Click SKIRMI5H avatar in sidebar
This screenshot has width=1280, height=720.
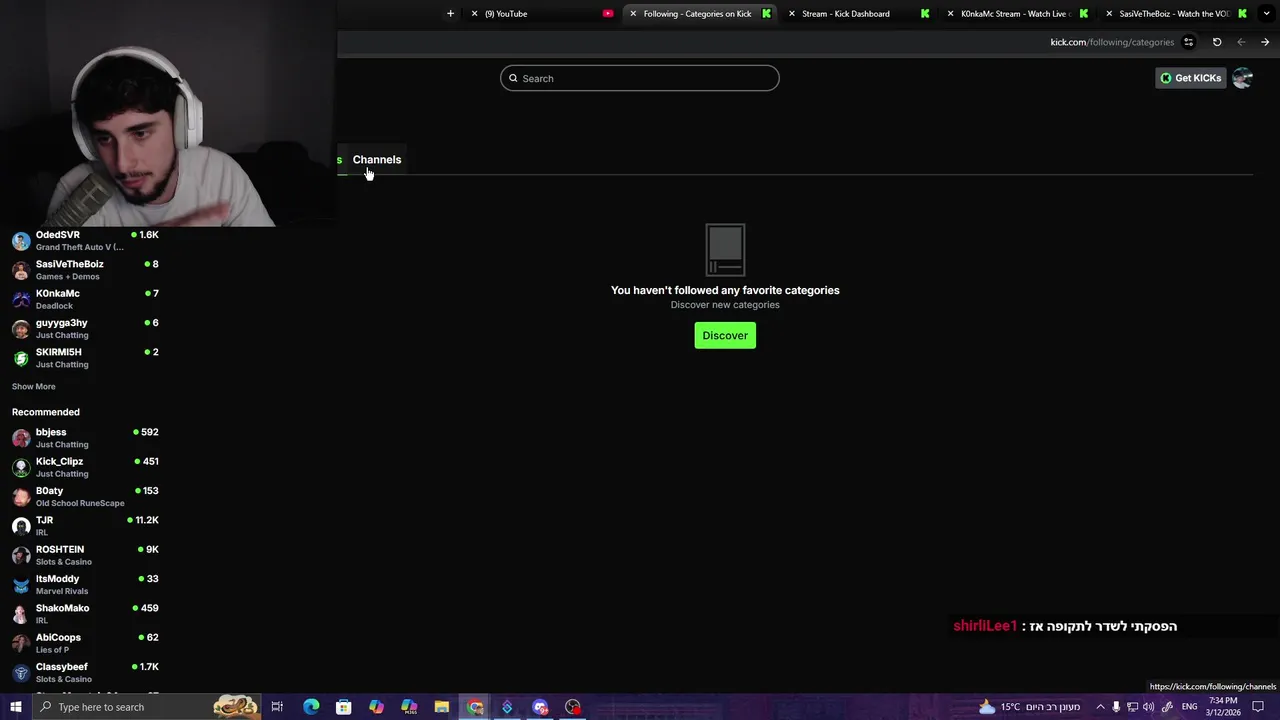21,358
